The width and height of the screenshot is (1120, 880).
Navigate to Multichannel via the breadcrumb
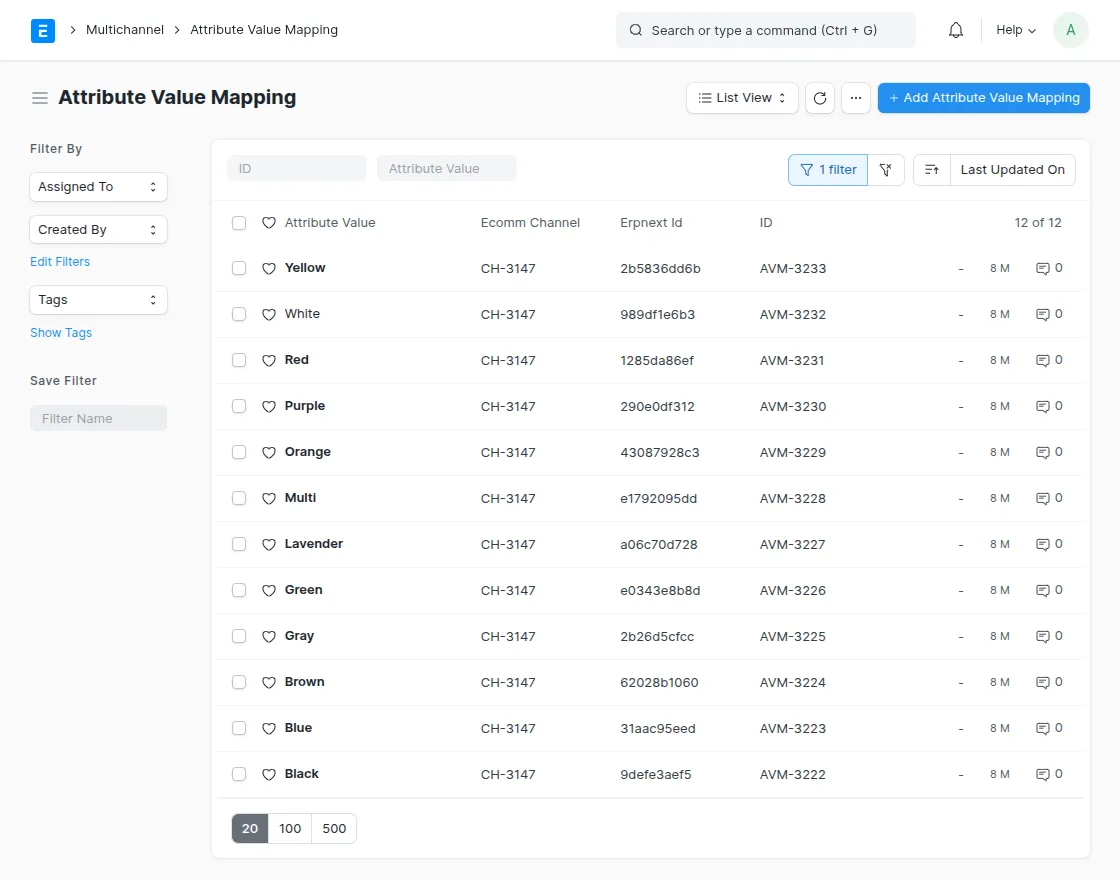124,30
